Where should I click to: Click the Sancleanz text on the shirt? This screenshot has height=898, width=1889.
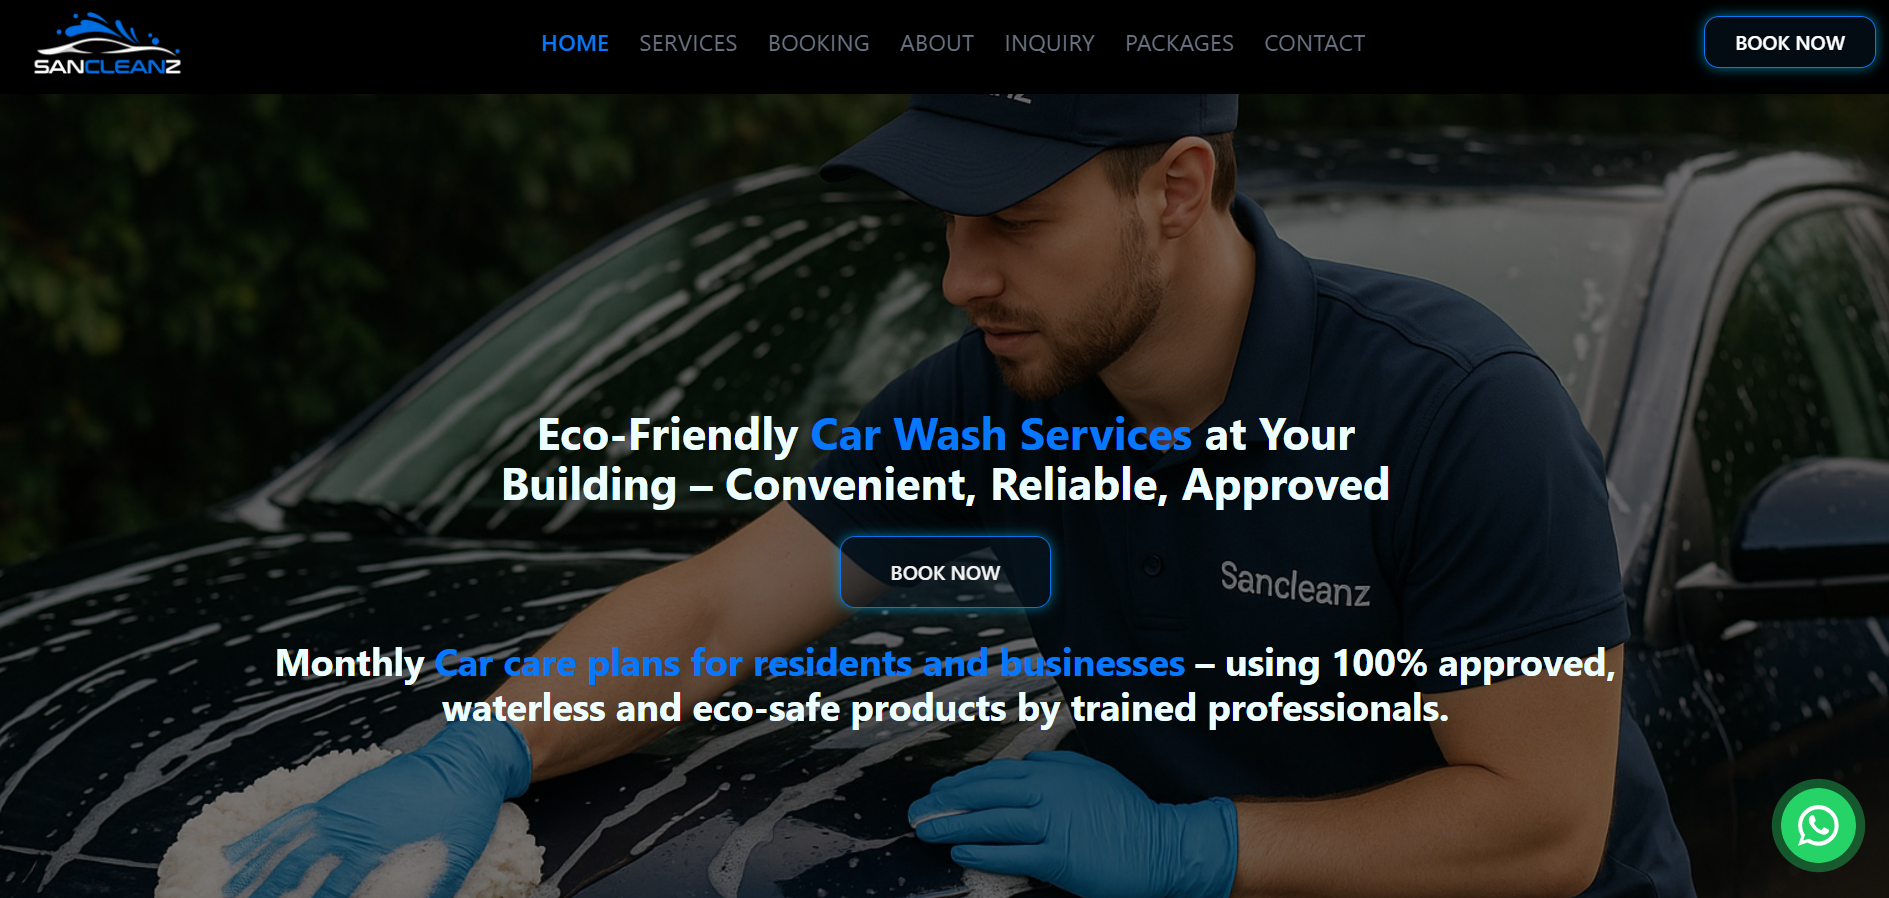[1295, 584]
